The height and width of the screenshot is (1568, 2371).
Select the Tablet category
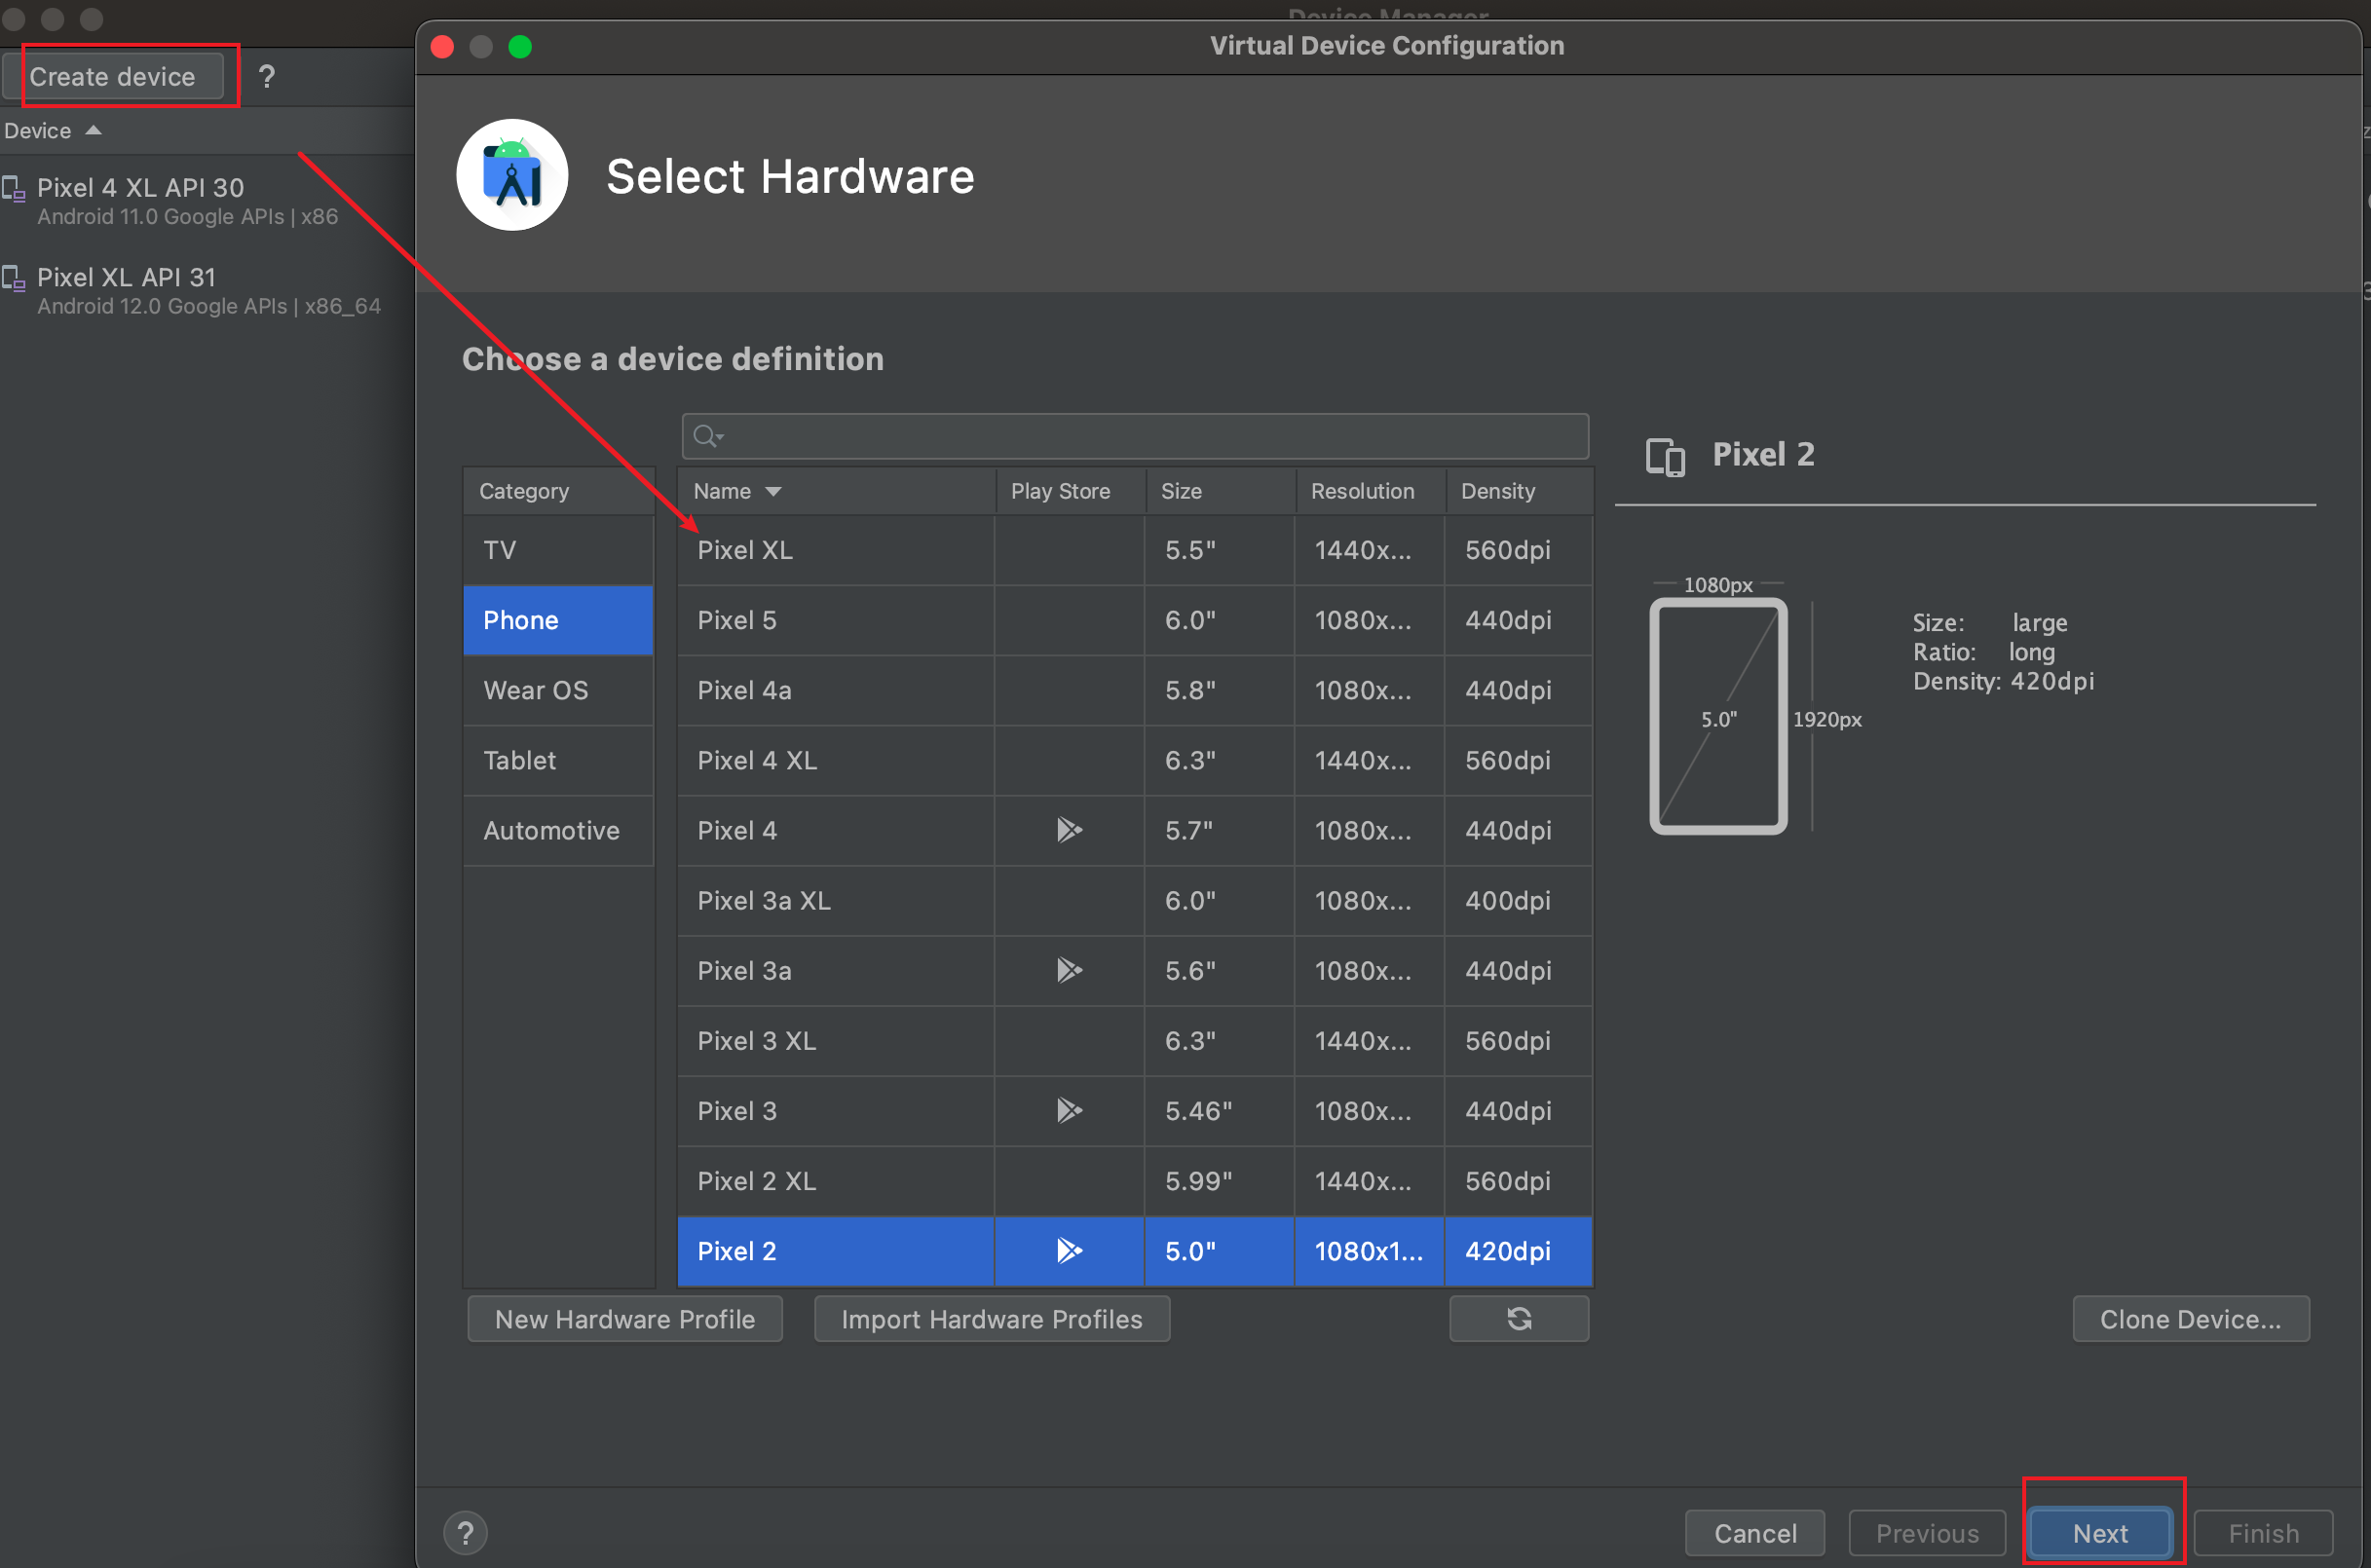point(558,760)
